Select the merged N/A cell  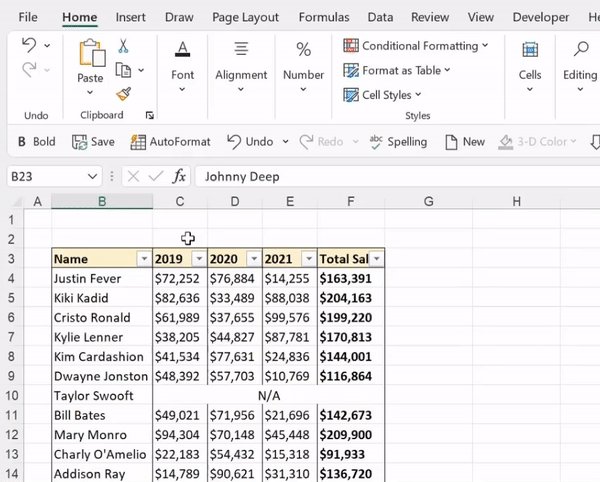(x=269, y=396)
